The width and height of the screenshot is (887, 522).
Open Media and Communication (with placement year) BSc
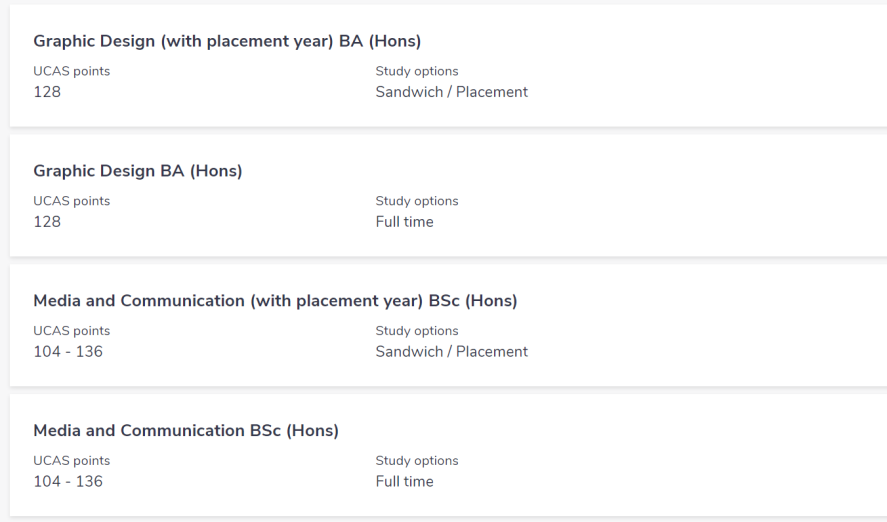click(275, 301)
